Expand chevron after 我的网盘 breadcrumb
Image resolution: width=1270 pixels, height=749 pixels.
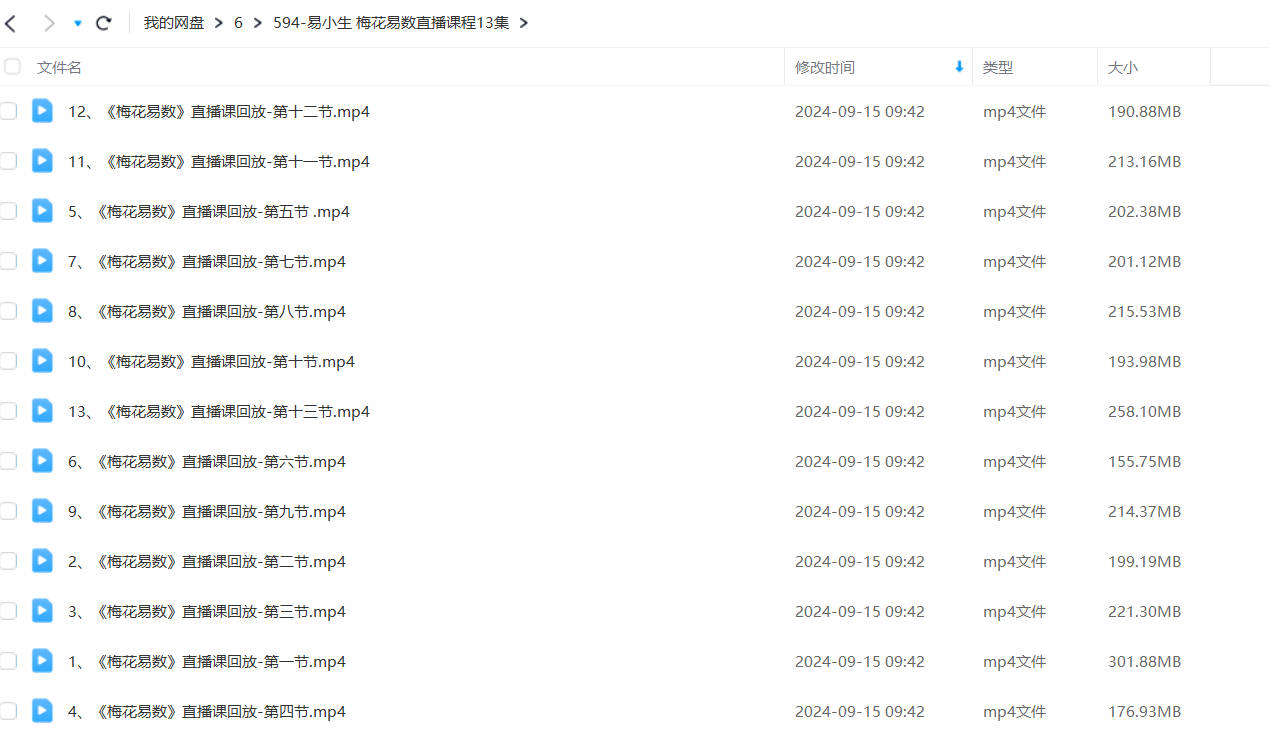coord(219,22)
